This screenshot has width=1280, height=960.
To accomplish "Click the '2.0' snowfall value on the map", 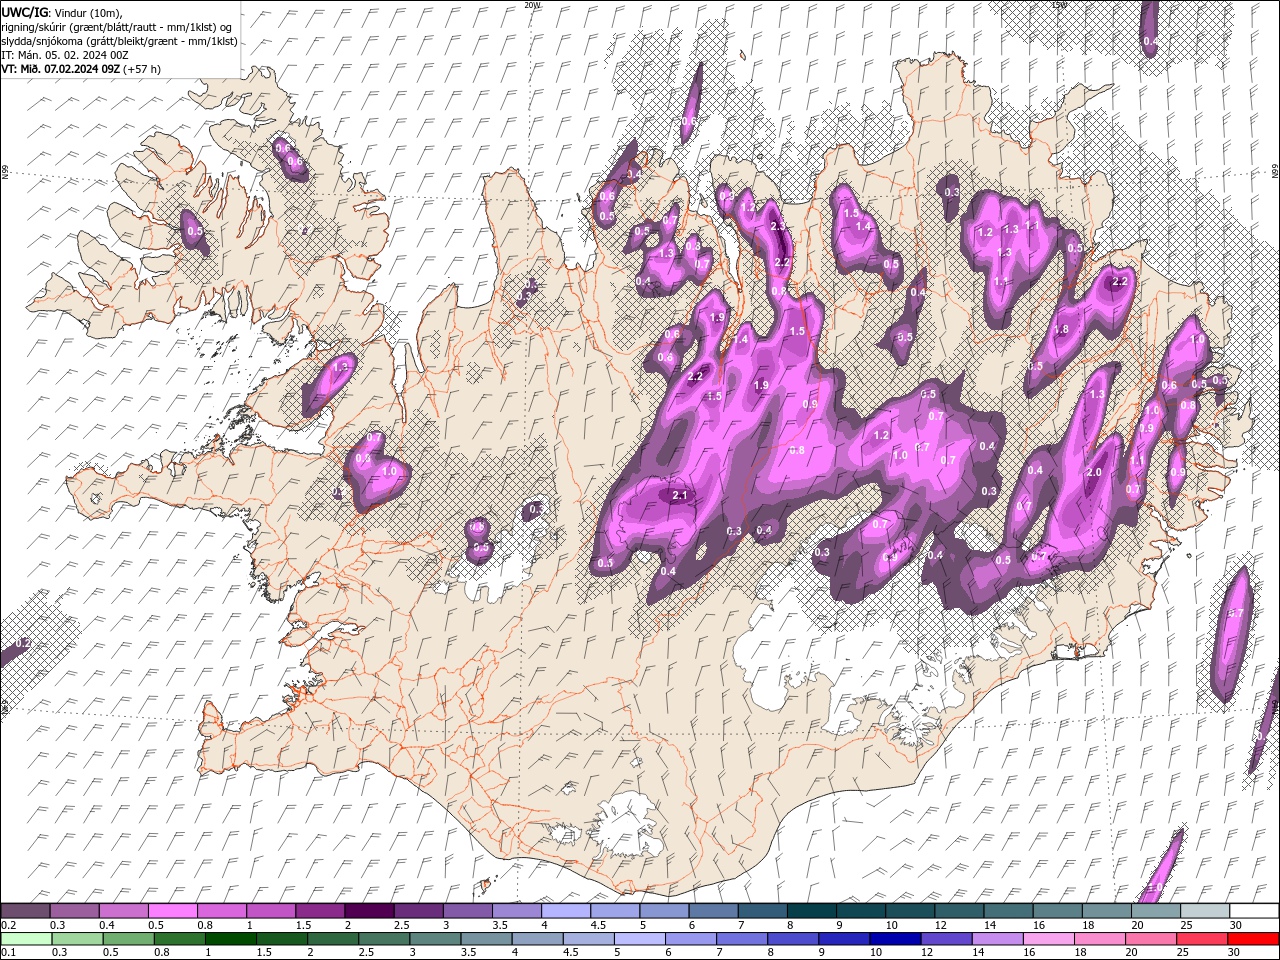I will point(1094,472).
